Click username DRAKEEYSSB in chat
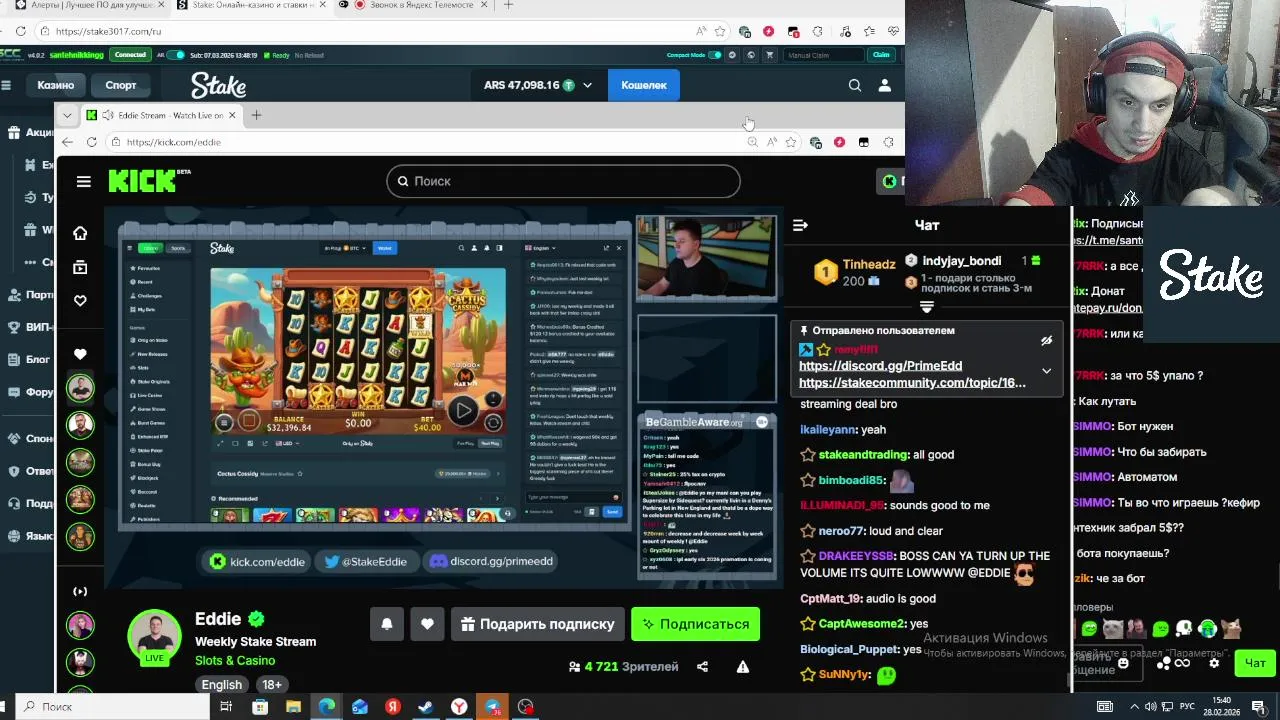 (857, 556)
